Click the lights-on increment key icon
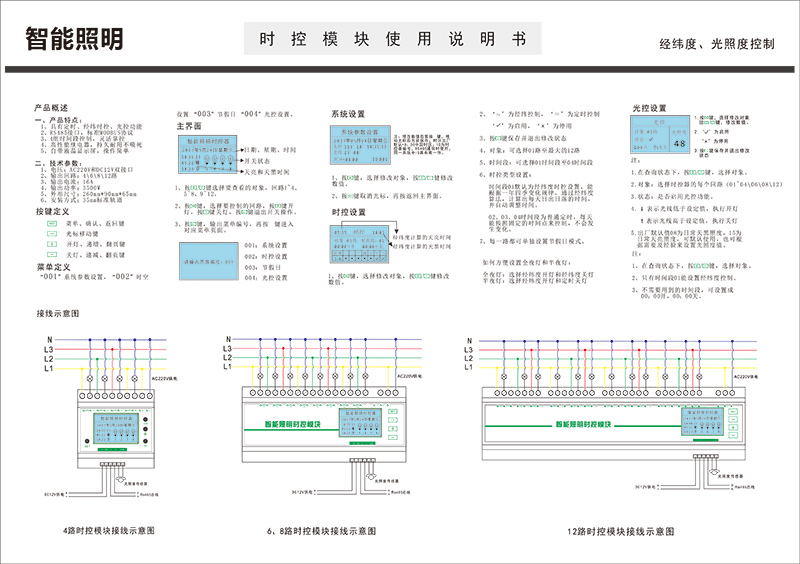The height and width of the screenshot is (564, 800). coord(52,245)
